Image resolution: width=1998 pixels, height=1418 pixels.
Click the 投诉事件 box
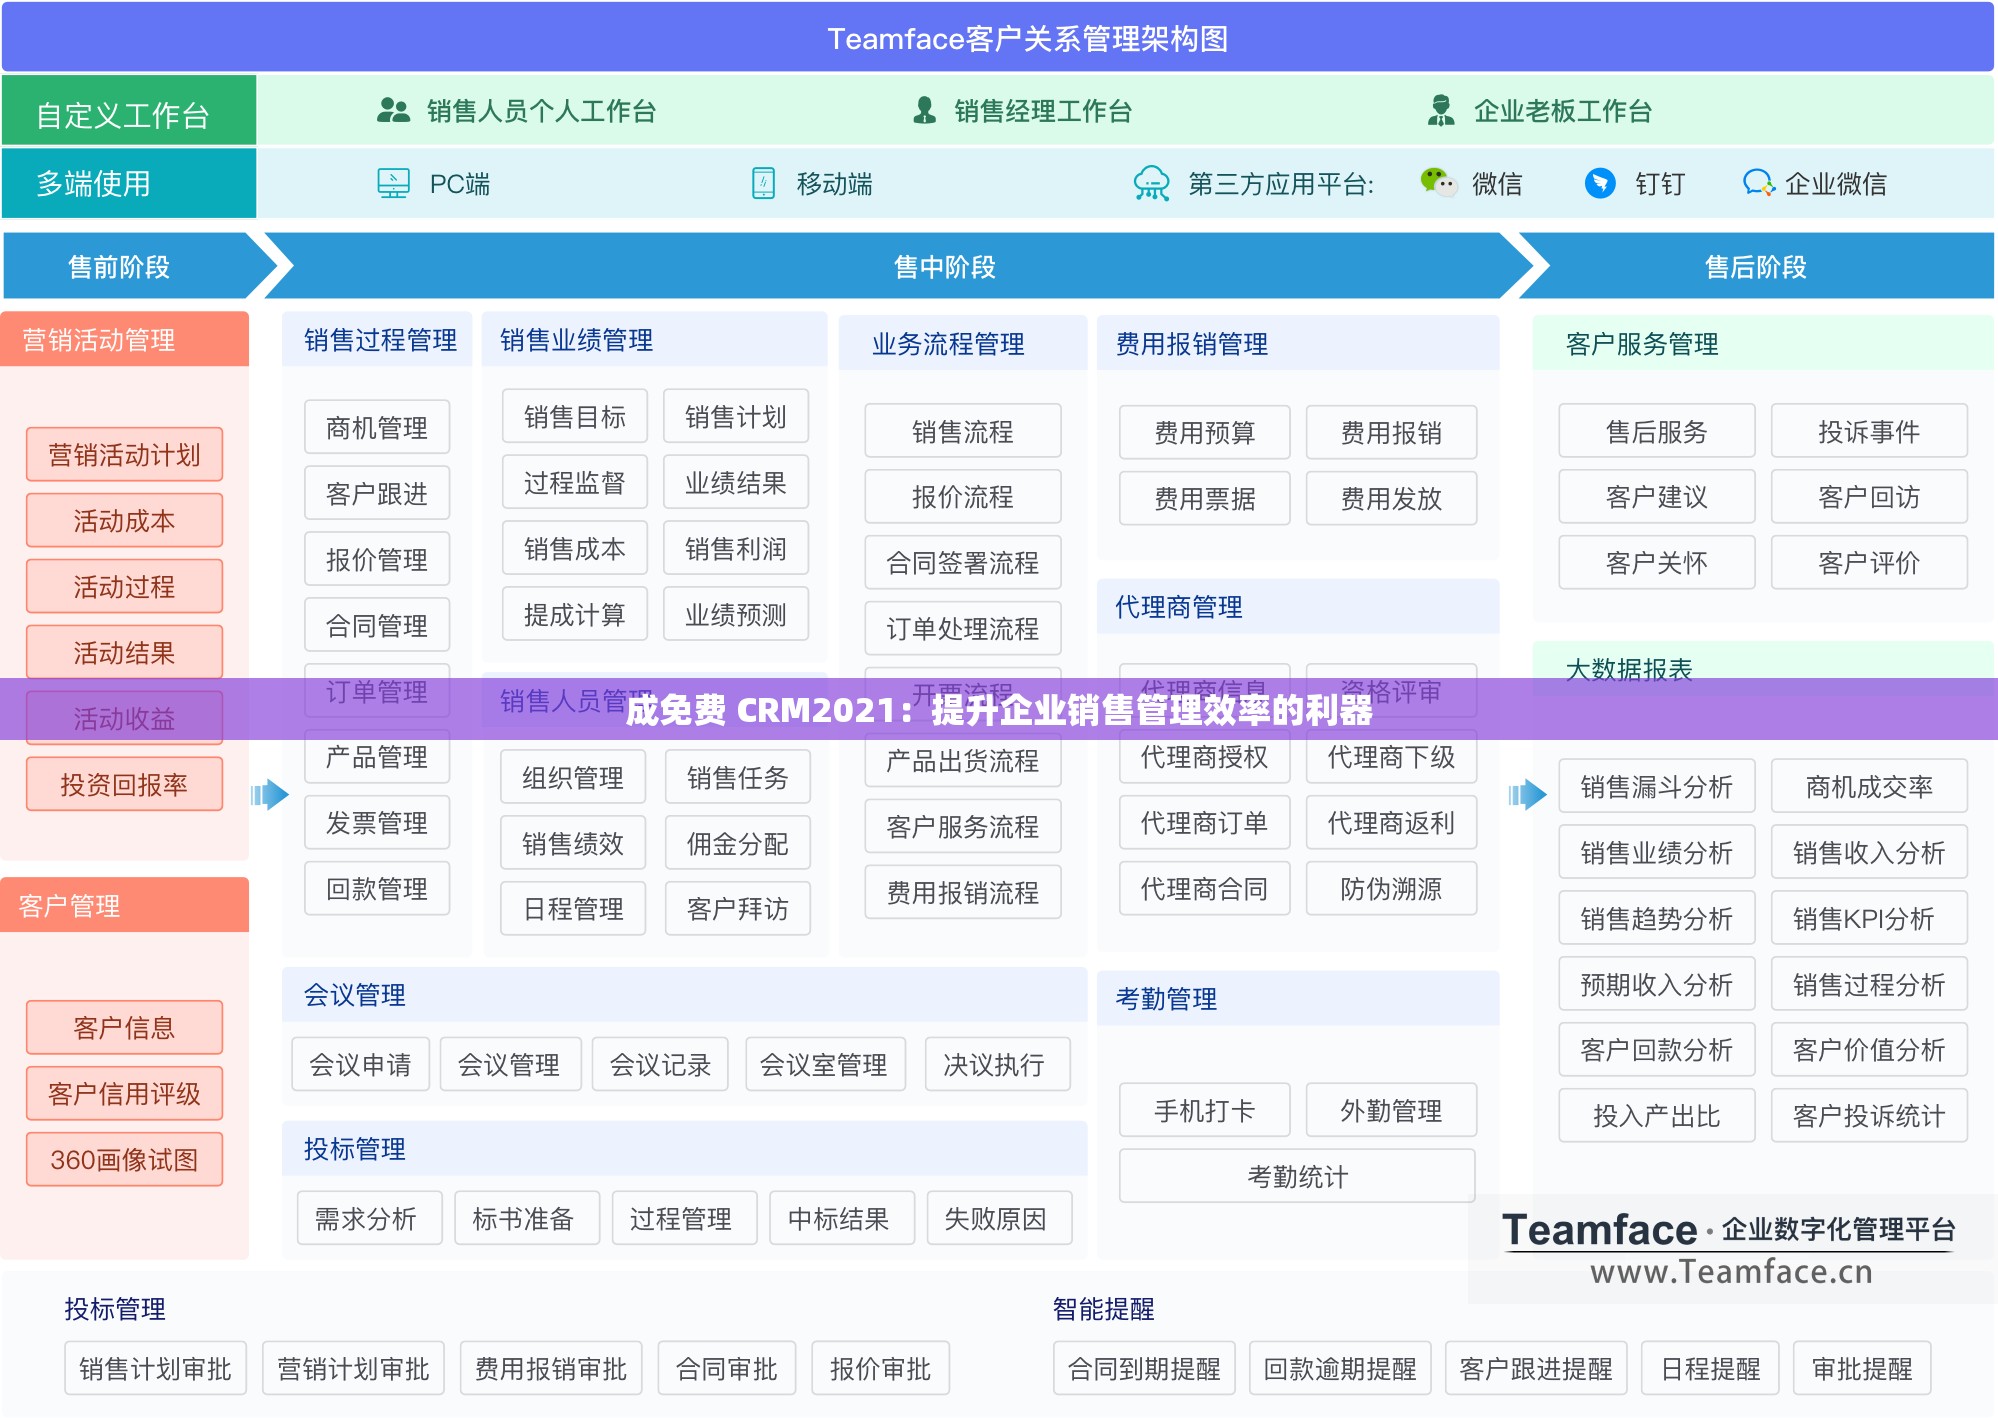click(x=1870, y=431)
